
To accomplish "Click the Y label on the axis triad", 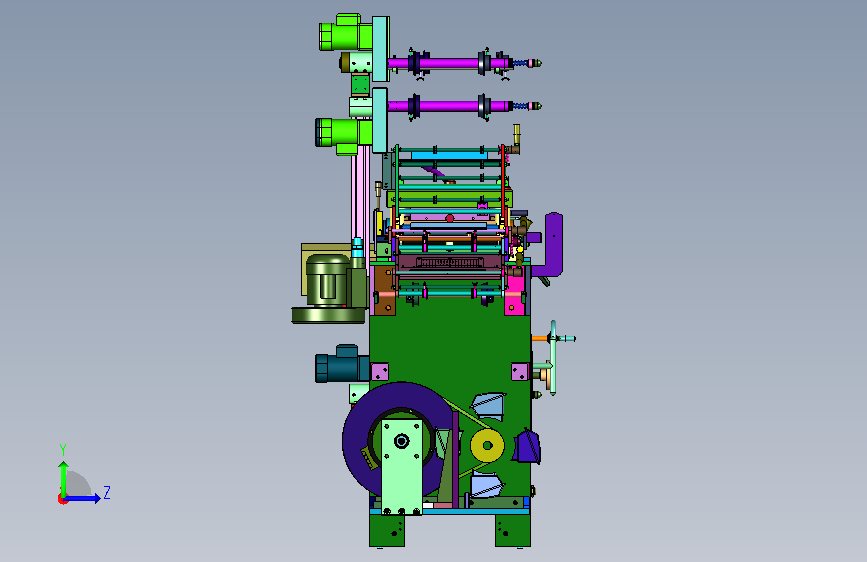I will [x=63, y=450].
